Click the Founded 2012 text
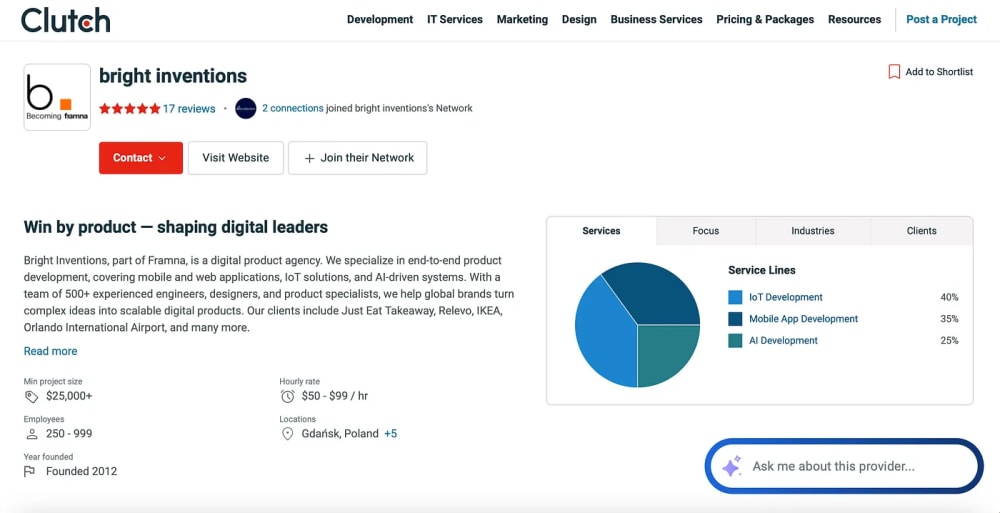The image size is (1000, 513). coord(82,472)
